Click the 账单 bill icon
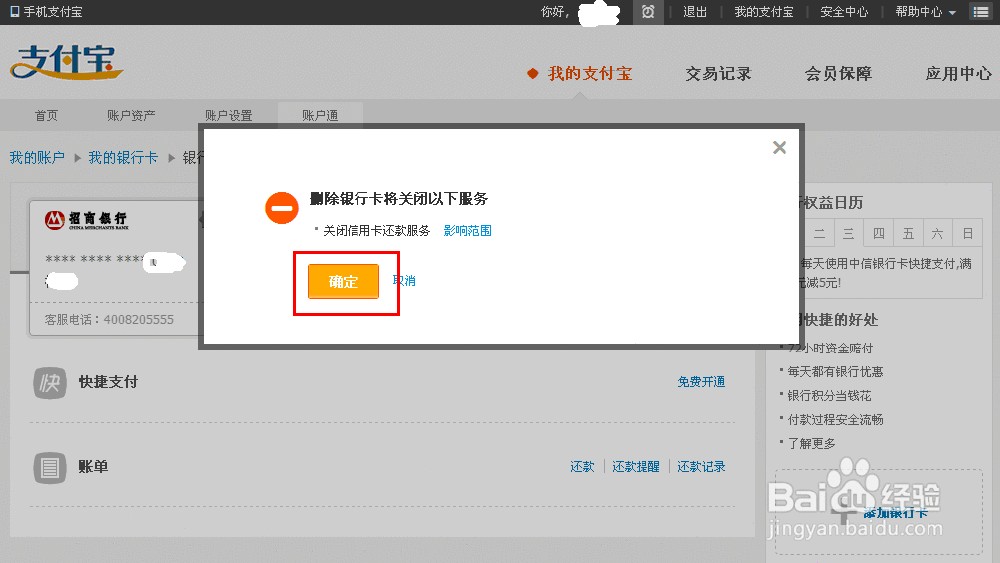Image resolution: width=1000 pixels, height=563 pixels. [50, 467]
